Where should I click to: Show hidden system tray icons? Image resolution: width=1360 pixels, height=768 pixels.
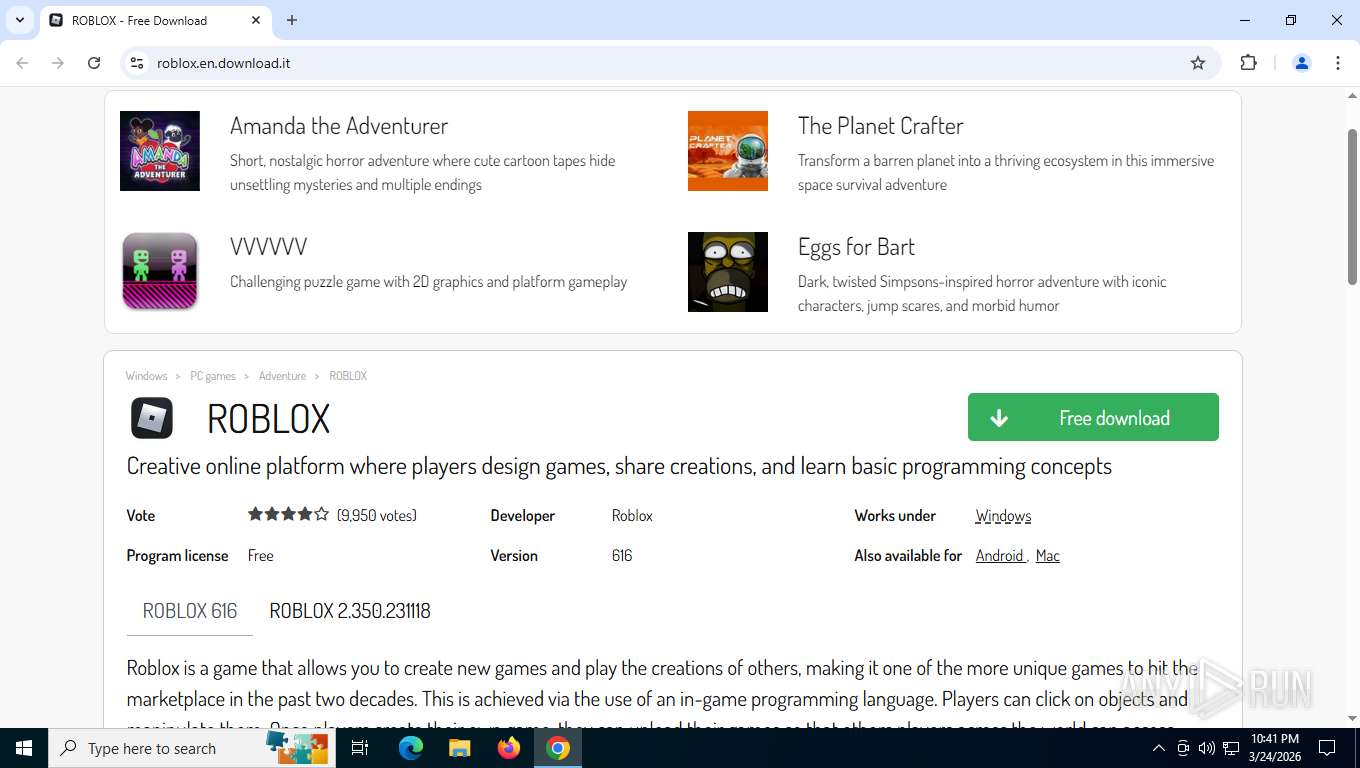[1159, 748]
